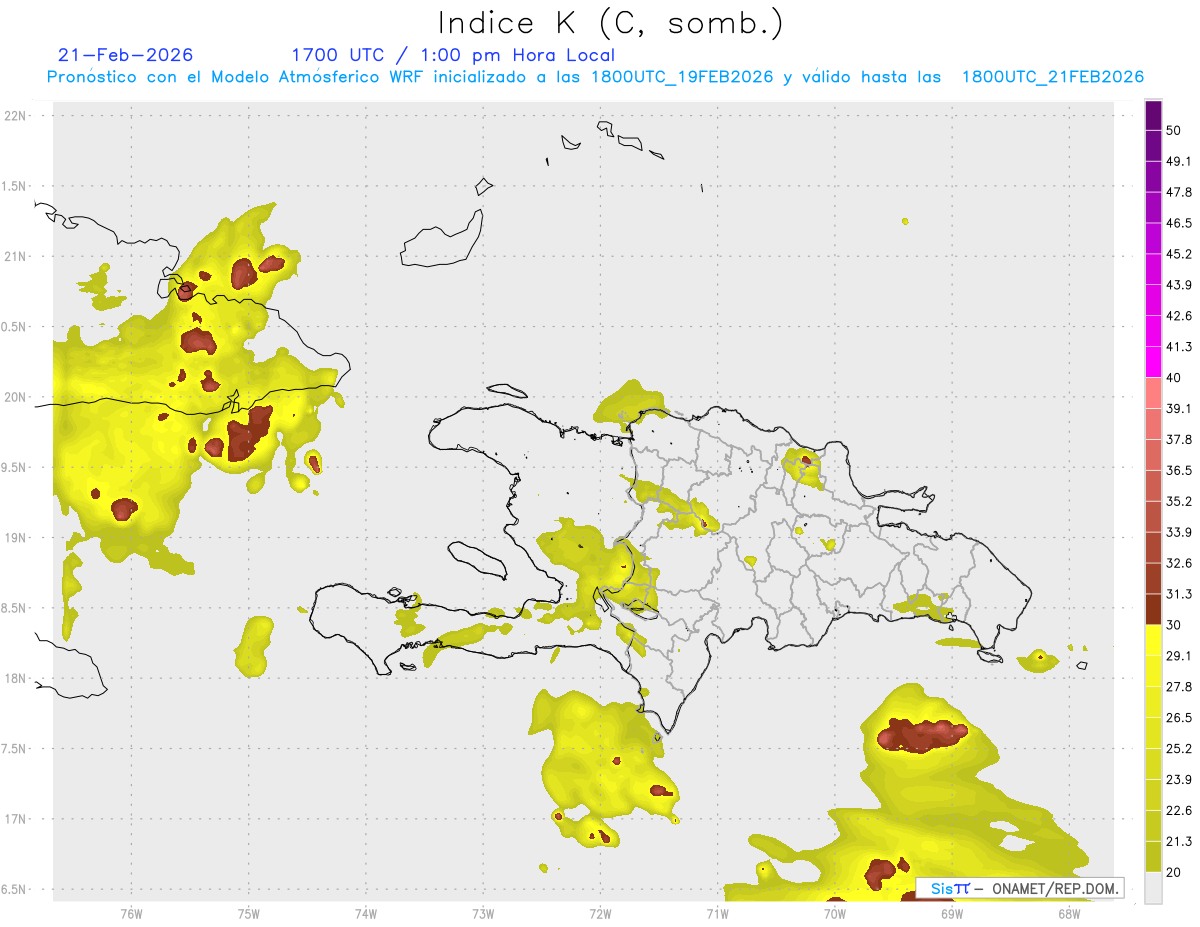Click the "74W" longitude label
The width and height of the screenshot is (1200, 927).
pos(365,914)
